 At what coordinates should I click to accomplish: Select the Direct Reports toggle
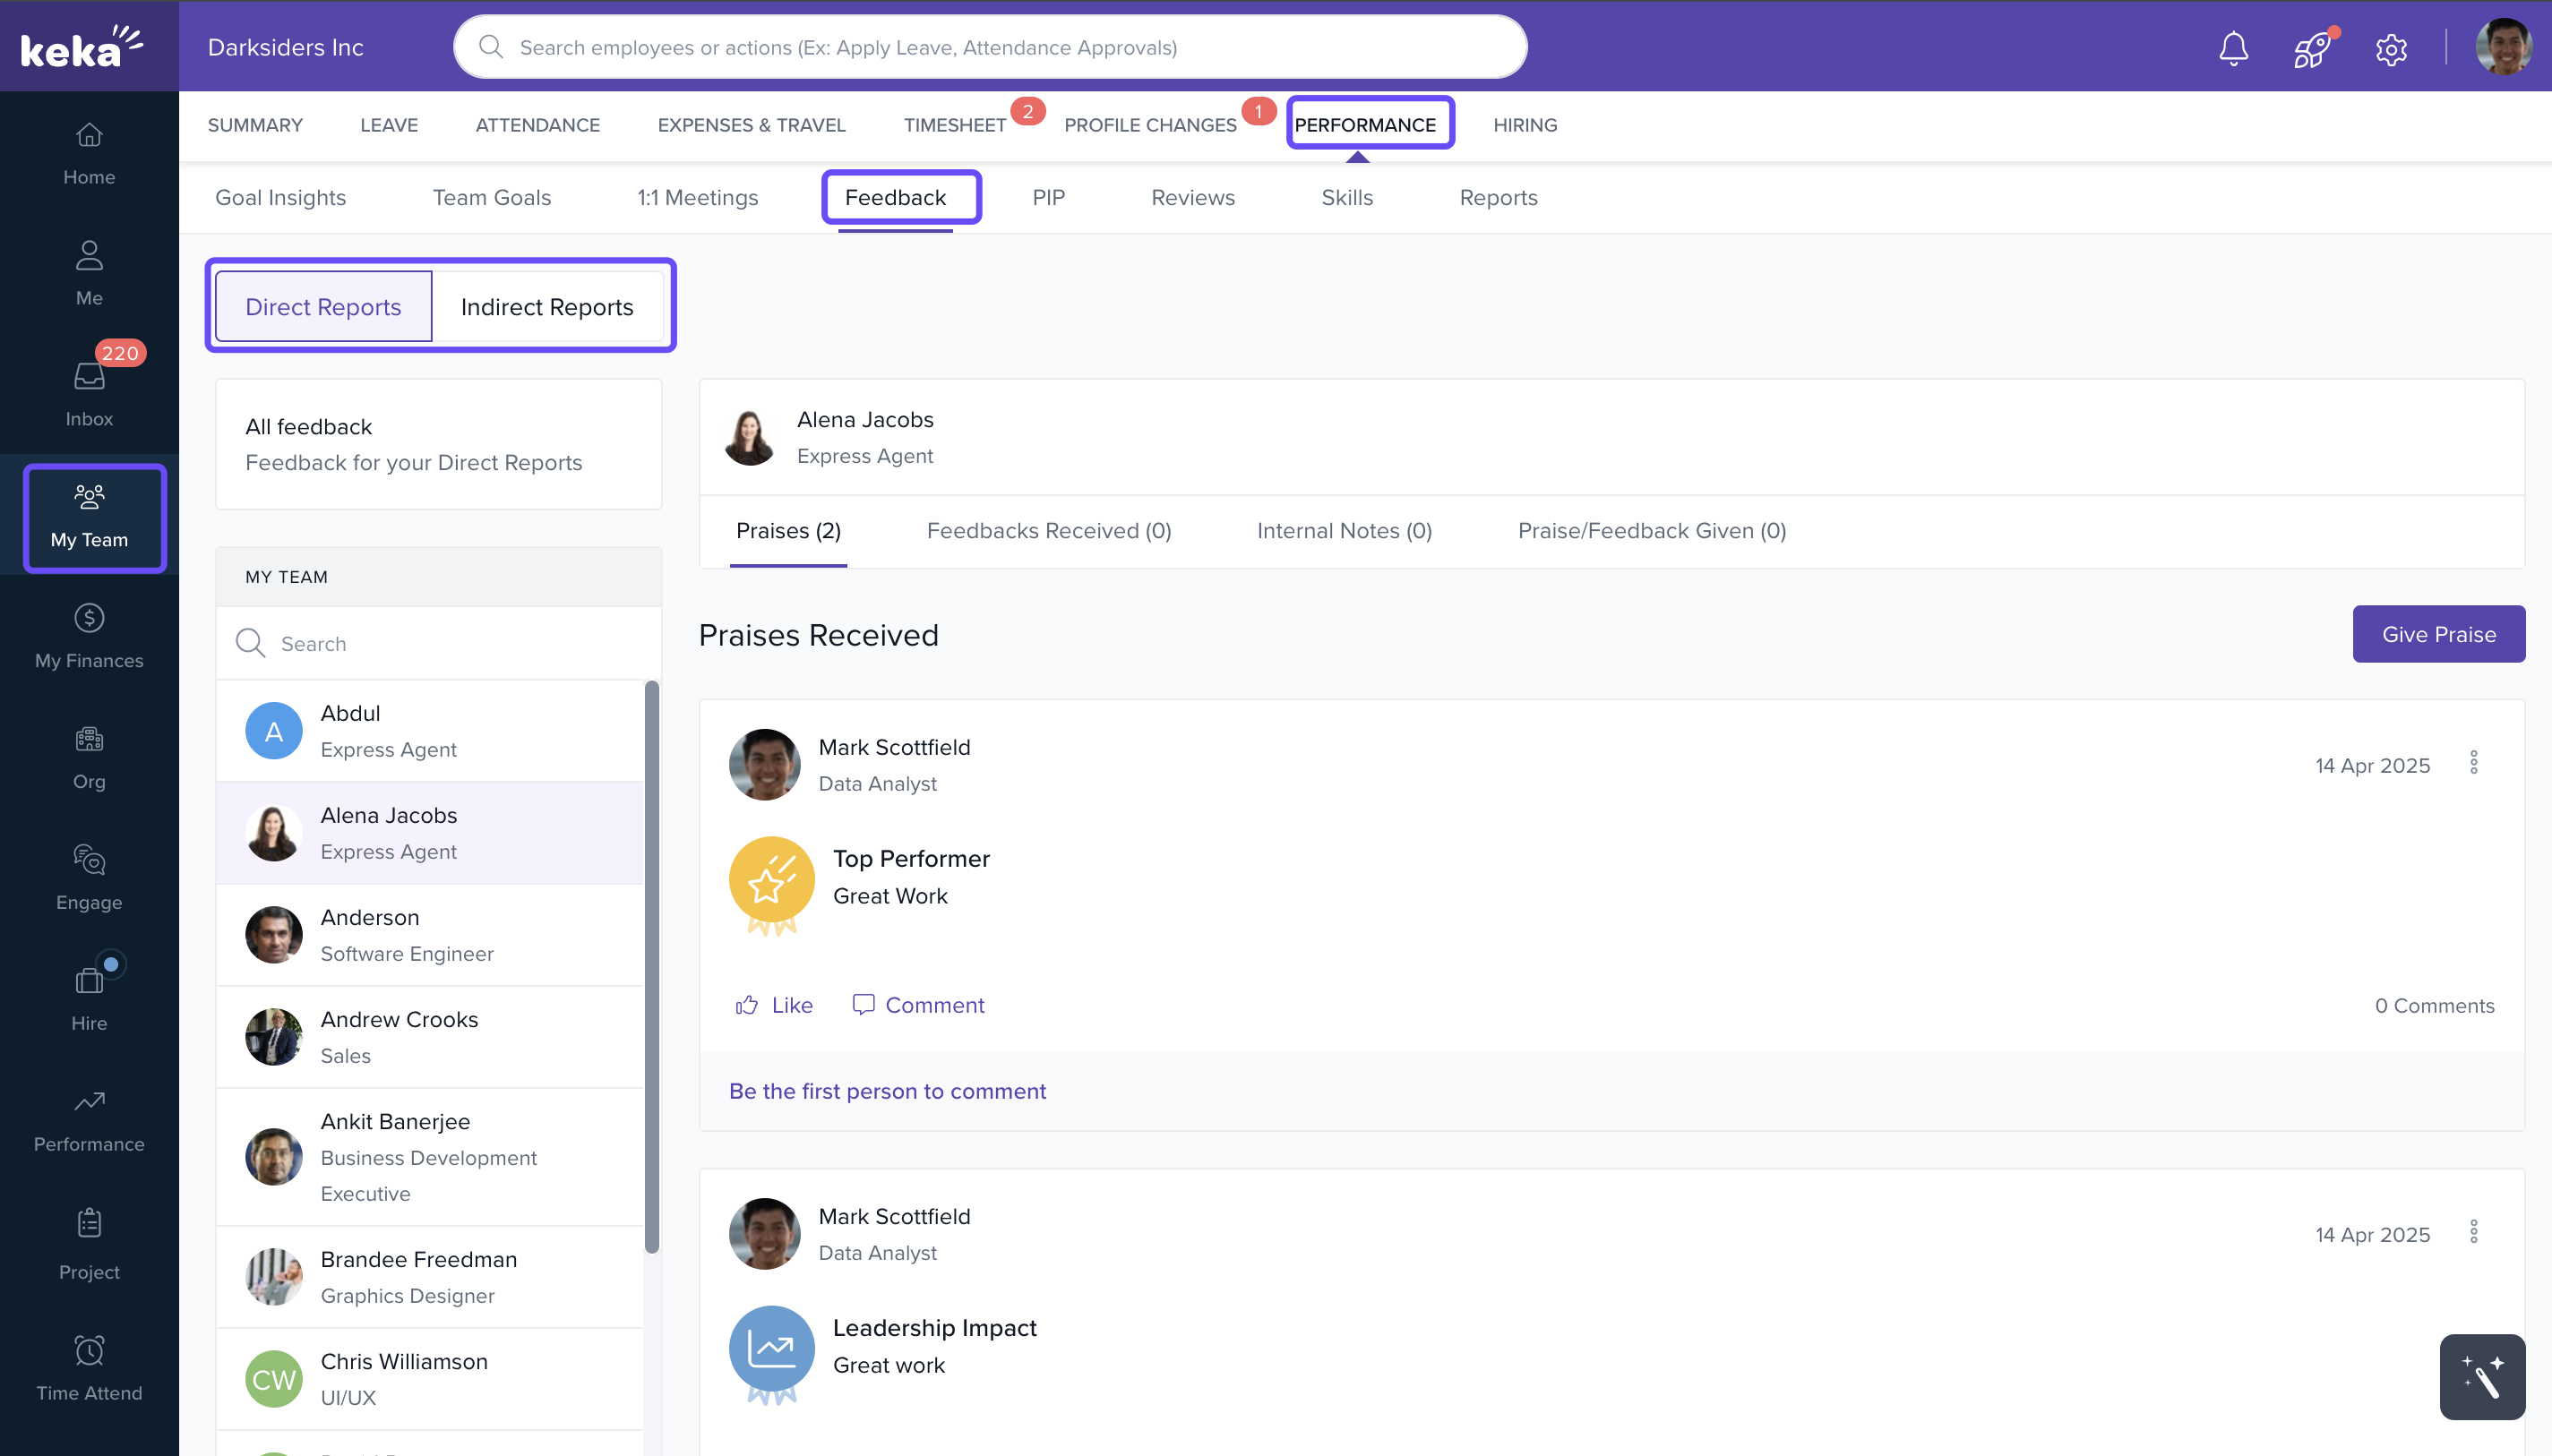point(323,307)
